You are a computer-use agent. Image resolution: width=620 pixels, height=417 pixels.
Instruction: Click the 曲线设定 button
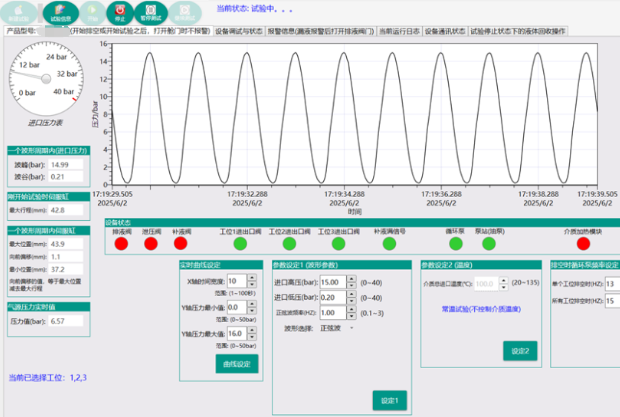click(x=236, y=362)
